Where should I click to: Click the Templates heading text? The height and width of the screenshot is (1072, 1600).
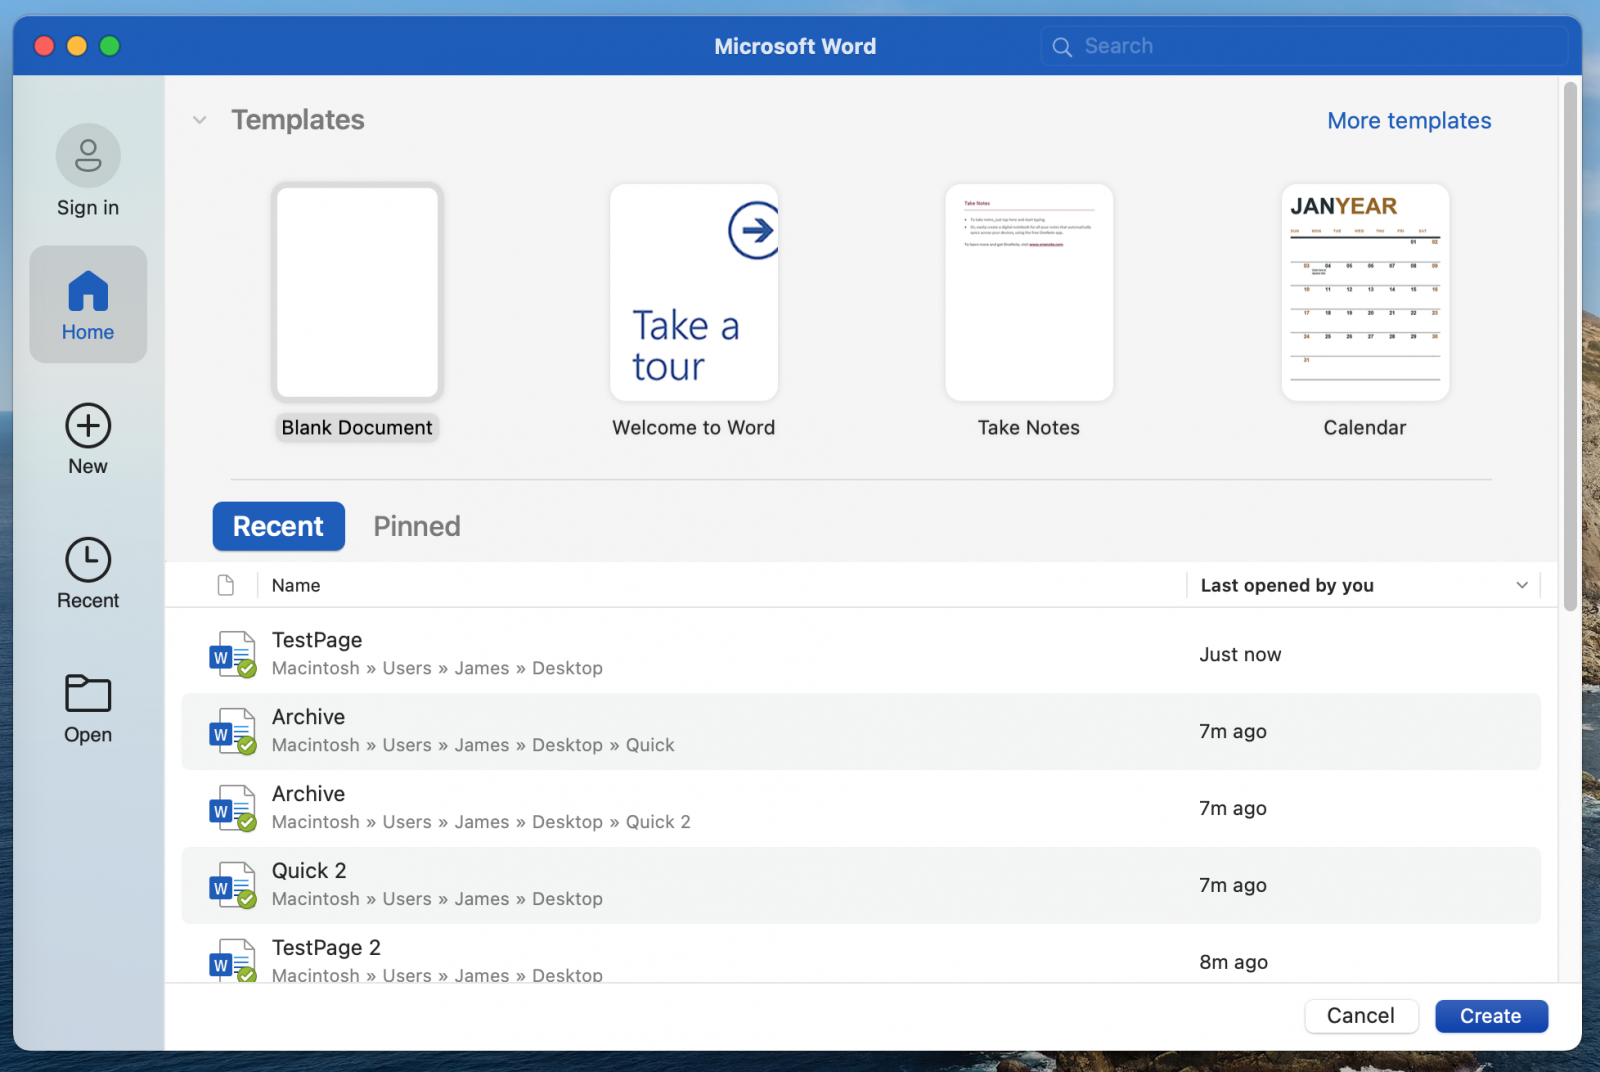tap(298, 120)
